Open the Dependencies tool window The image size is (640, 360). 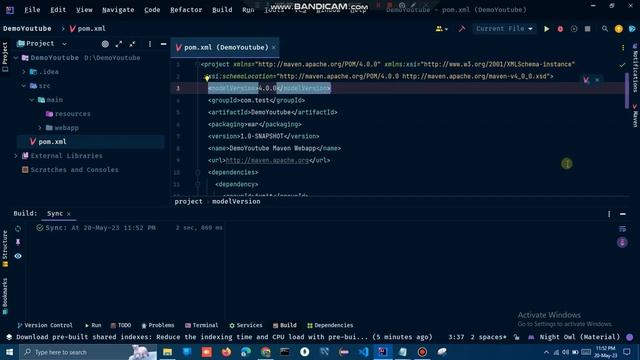(x=330, y=325)
